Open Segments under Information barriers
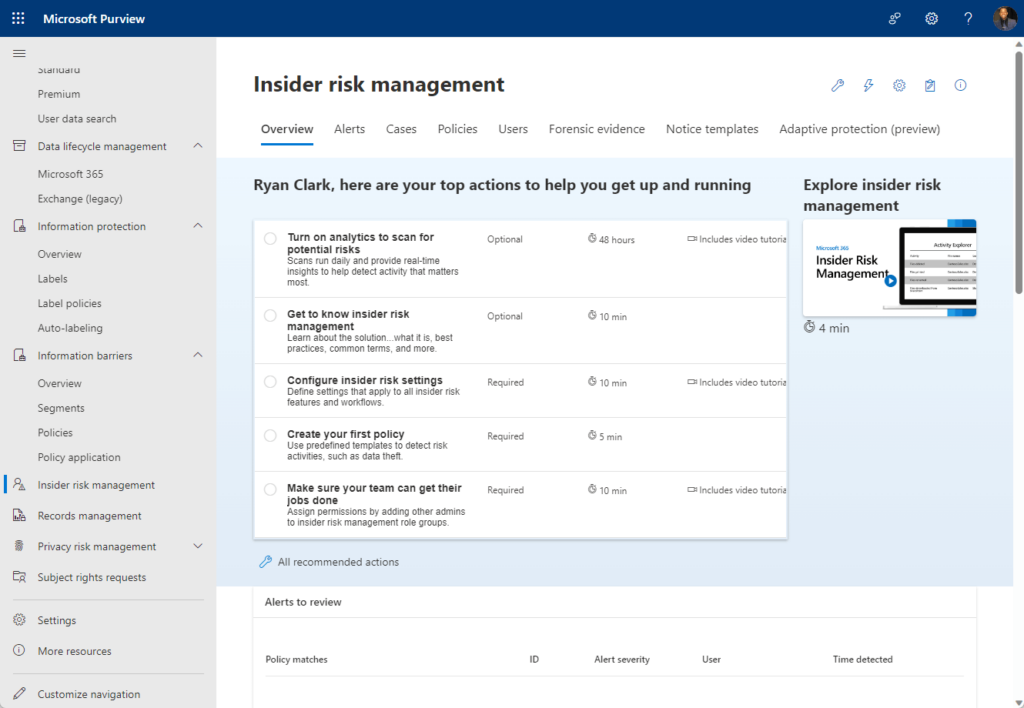The height and width of the screenshot is (708, 1024). coord(61,408)
